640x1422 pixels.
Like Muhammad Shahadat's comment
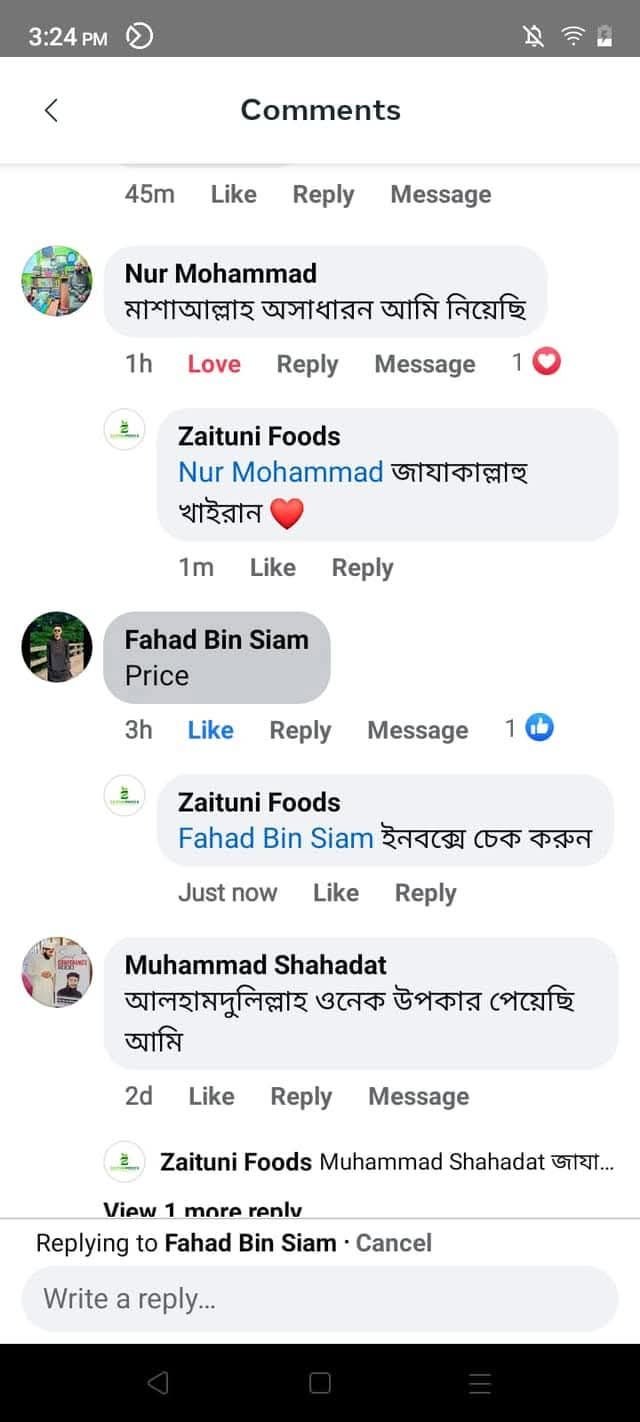pos(211,1096)
